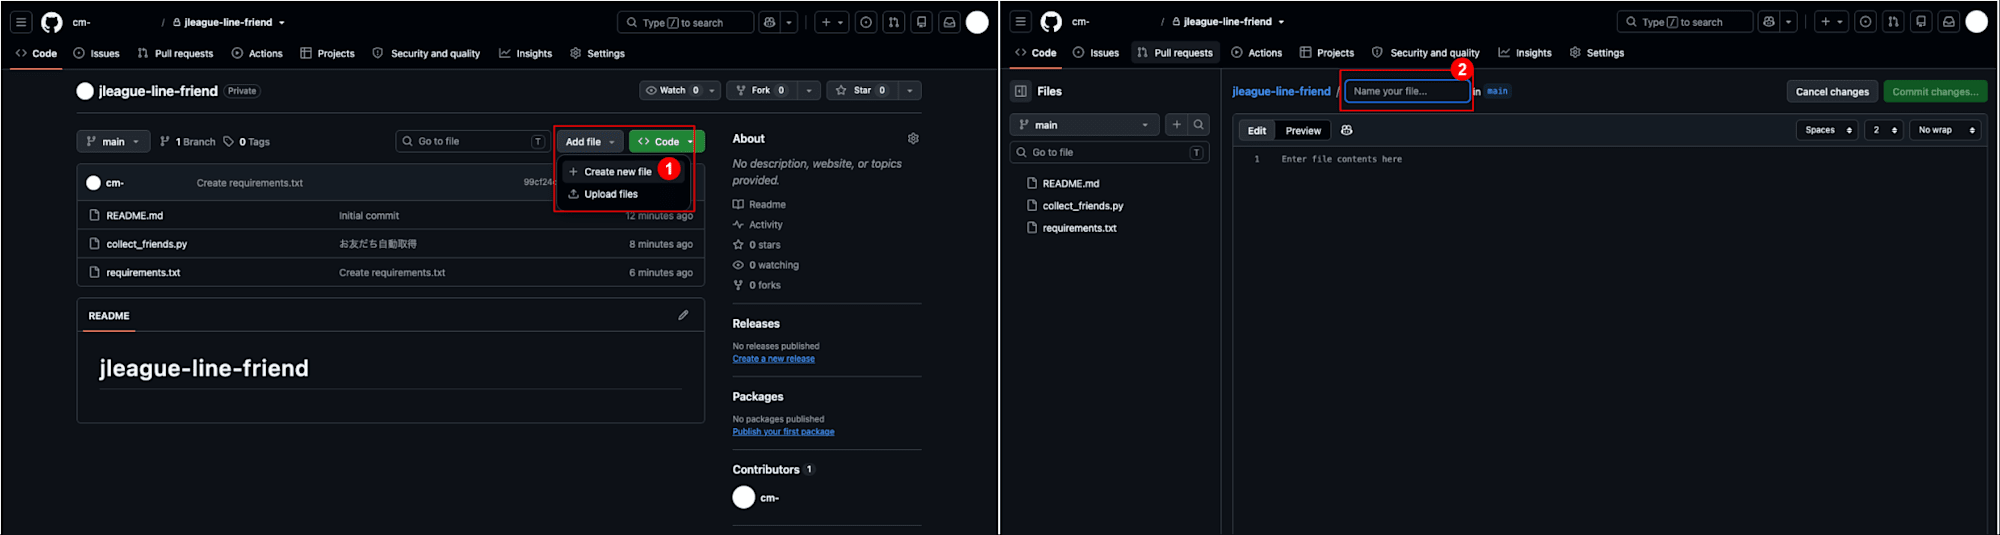Choose Create new file from menu
This screenshot has width=2000, height=535.
tap(610, 172)
